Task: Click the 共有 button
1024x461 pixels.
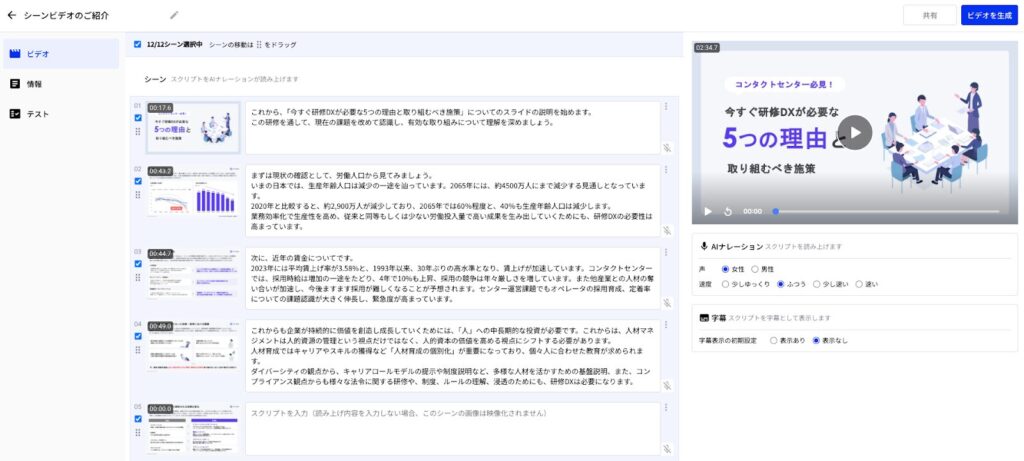Action: tap(929, 15)
